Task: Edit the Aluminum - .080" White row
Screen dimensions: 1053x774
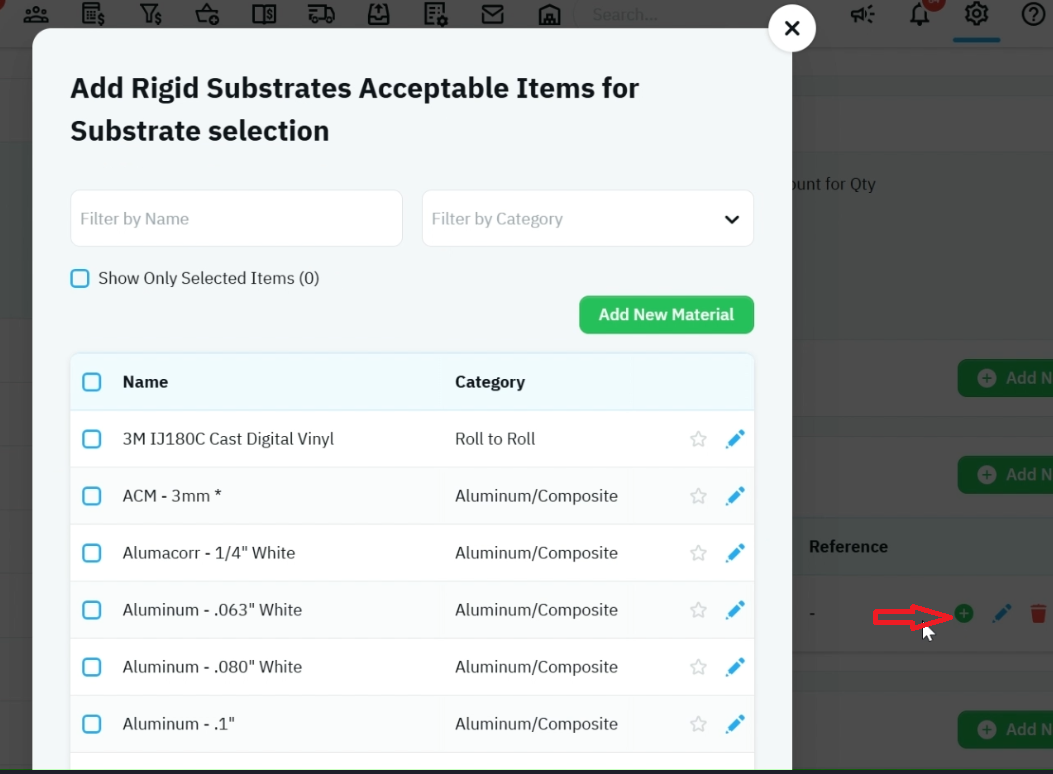Action: pos(735,667)
